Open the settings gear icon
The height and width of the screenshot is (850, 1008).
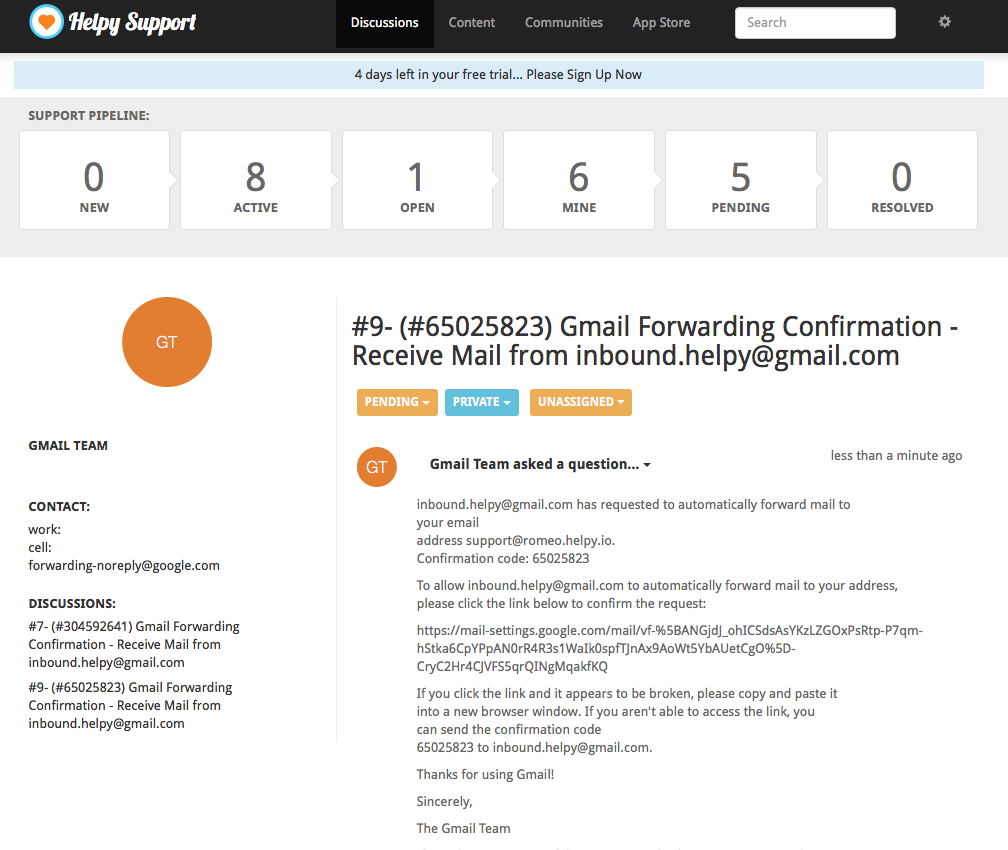(x=944, y=22)
